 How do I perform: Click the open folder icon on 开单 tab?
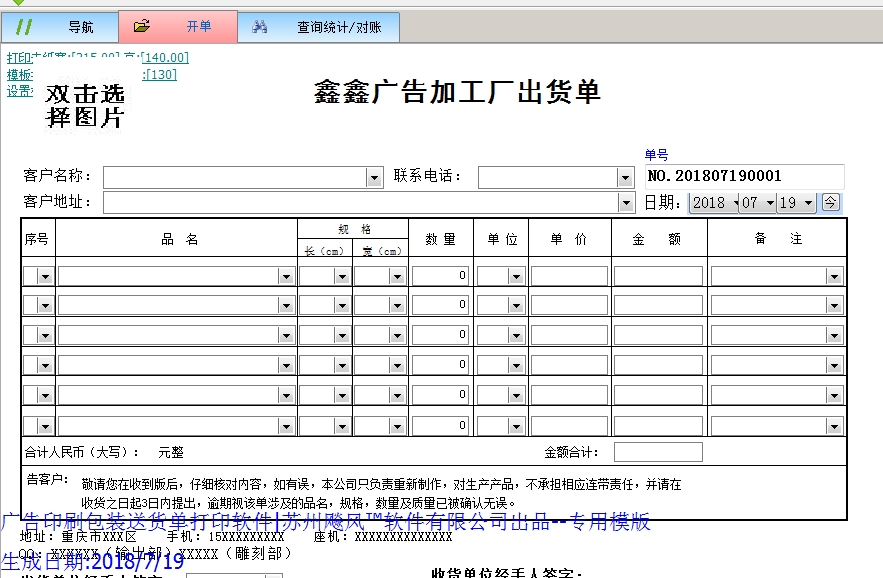click(142, 27)
